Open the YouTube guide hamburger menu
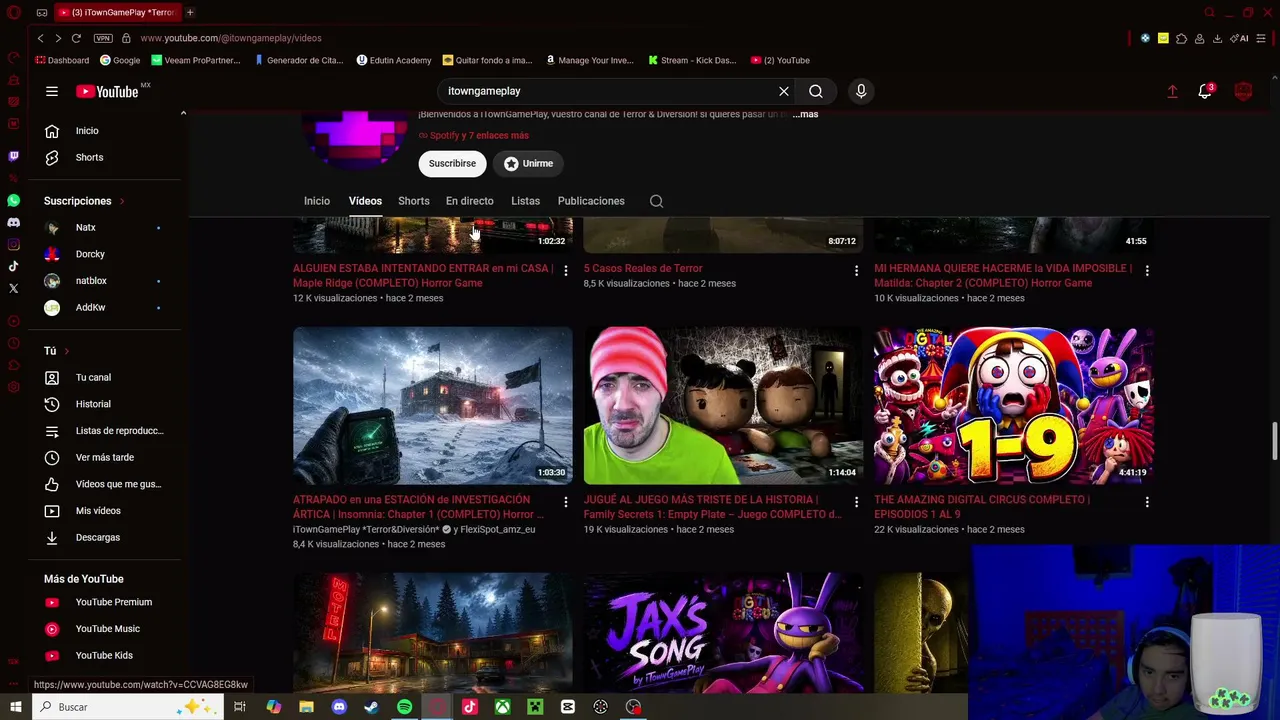1280x720 pixels. tap(52, 91)
